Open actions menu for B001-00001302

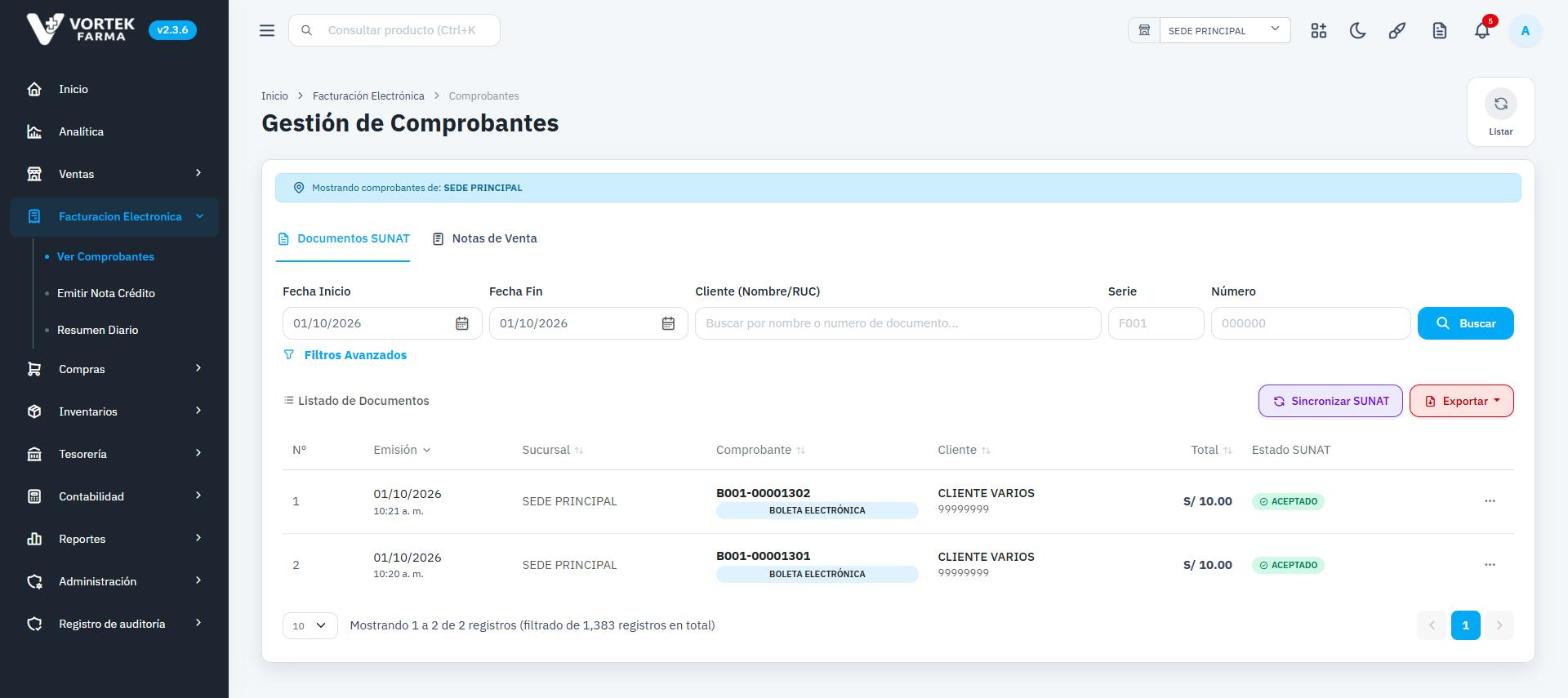click(x=1490, y=501)
